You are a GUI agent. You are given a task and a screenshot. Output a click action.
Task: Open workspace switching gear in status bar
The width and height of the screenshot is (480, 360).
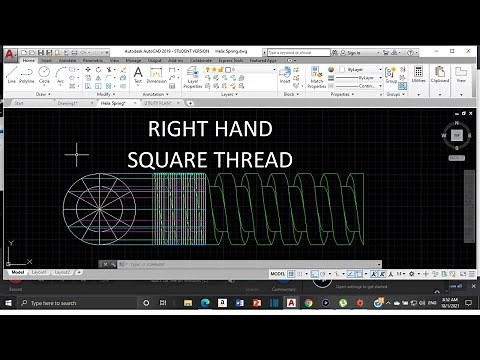coord(412,274)
